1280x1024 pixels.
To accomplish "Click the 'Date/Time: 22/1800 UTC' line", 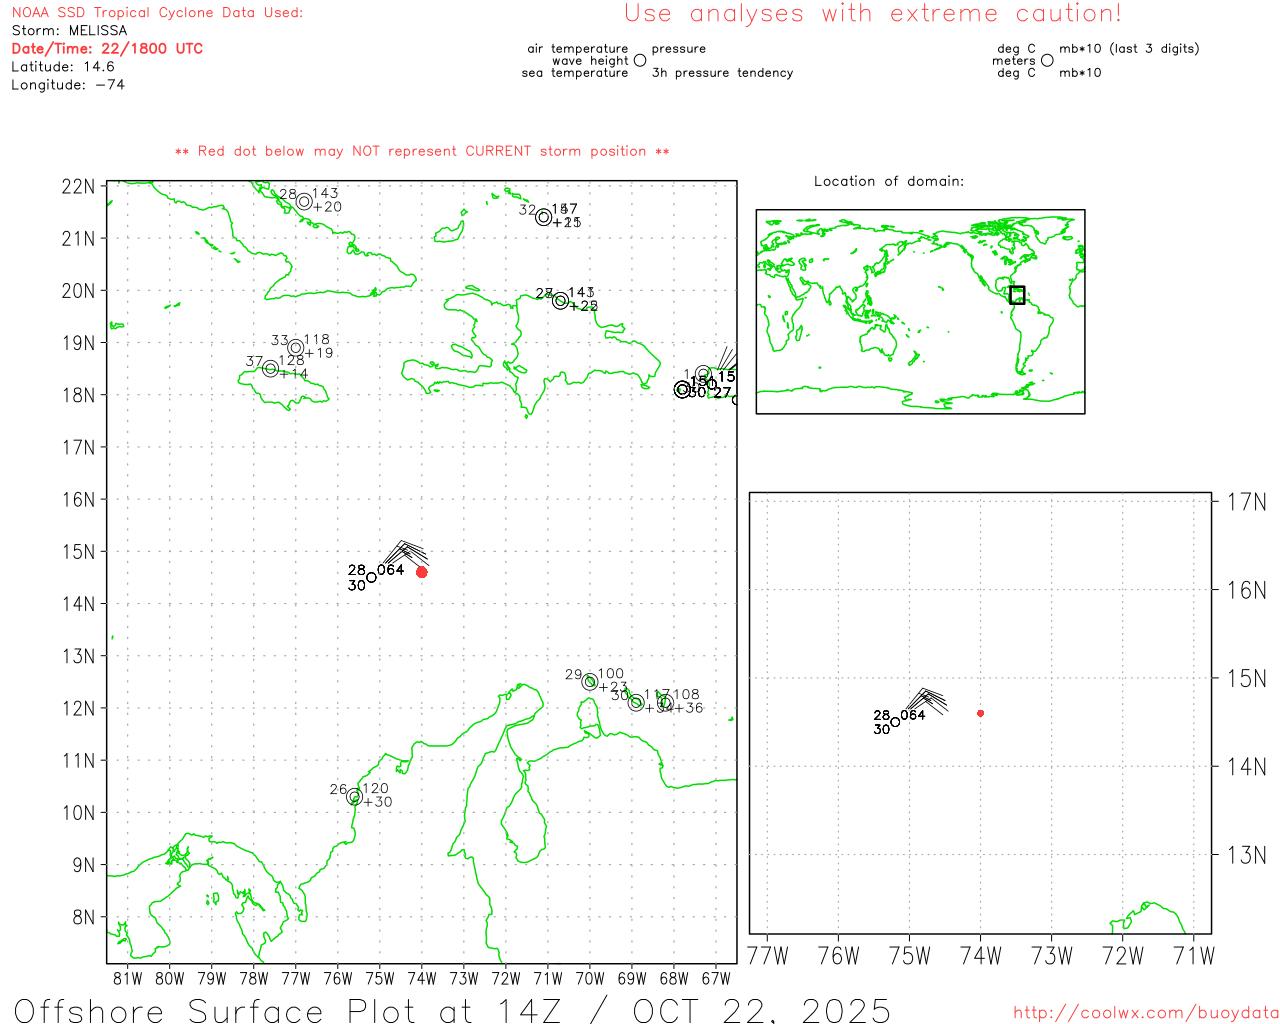I will (107, 49).
